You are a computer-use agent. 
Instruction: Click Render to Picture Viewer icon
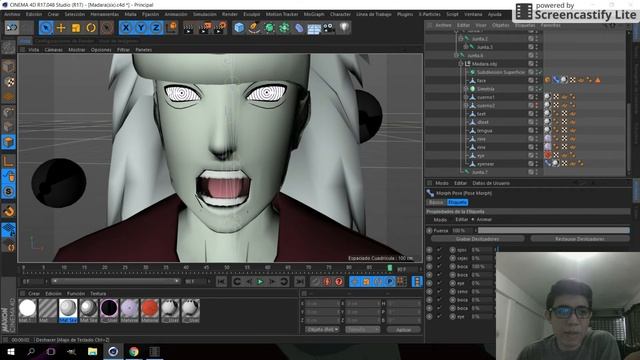pos(204,28)
